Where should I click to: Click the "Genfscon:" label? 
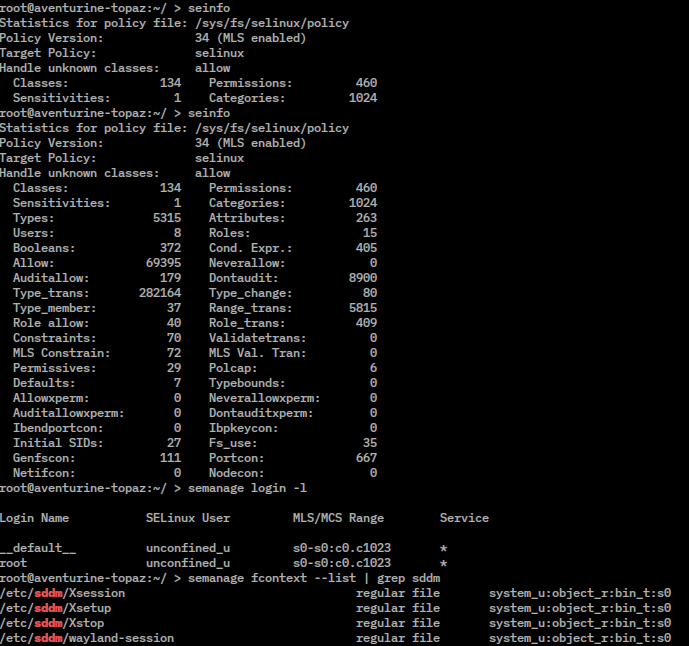coord(44,458)
